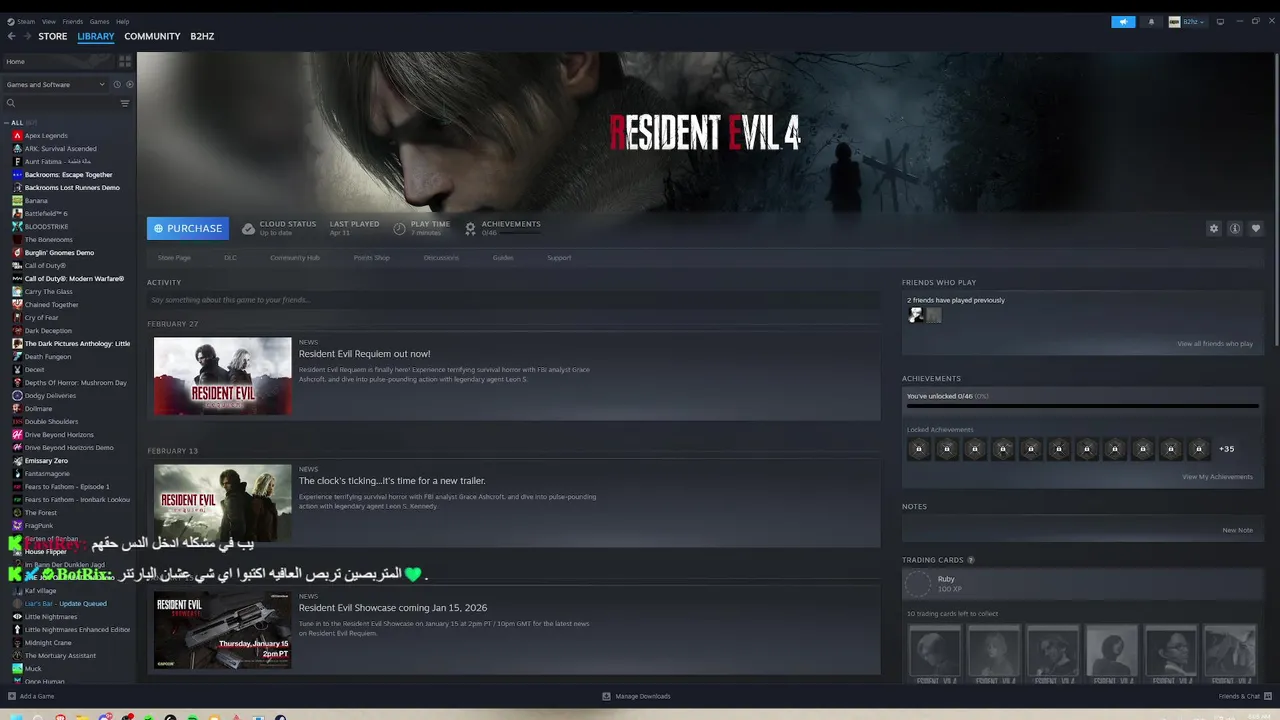Open the Community Hub link

(x=295, y=258)
